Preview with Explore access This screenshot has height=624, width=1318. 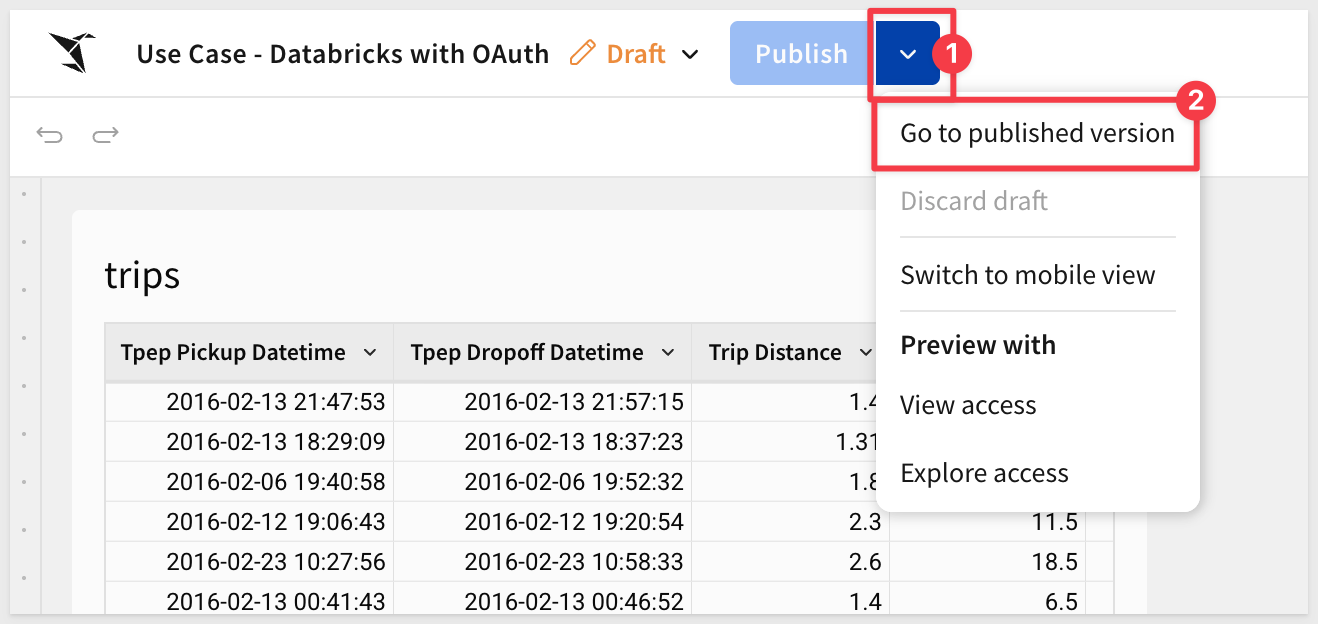tap(984, 473)
